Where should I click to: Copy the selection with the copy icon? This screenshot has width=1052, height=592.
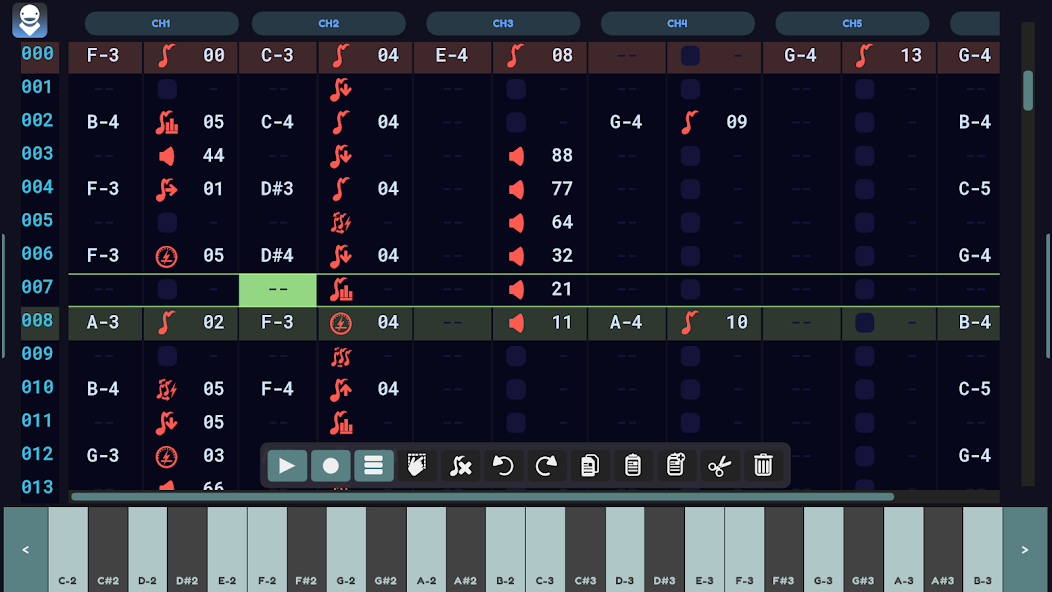(x=589, y=465)
